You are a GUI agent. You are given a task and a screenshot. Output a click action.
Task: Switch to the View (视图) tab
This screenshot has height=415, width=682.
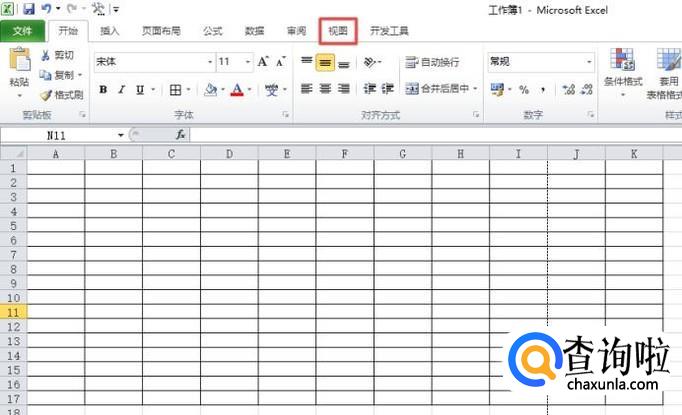[338, 31]
